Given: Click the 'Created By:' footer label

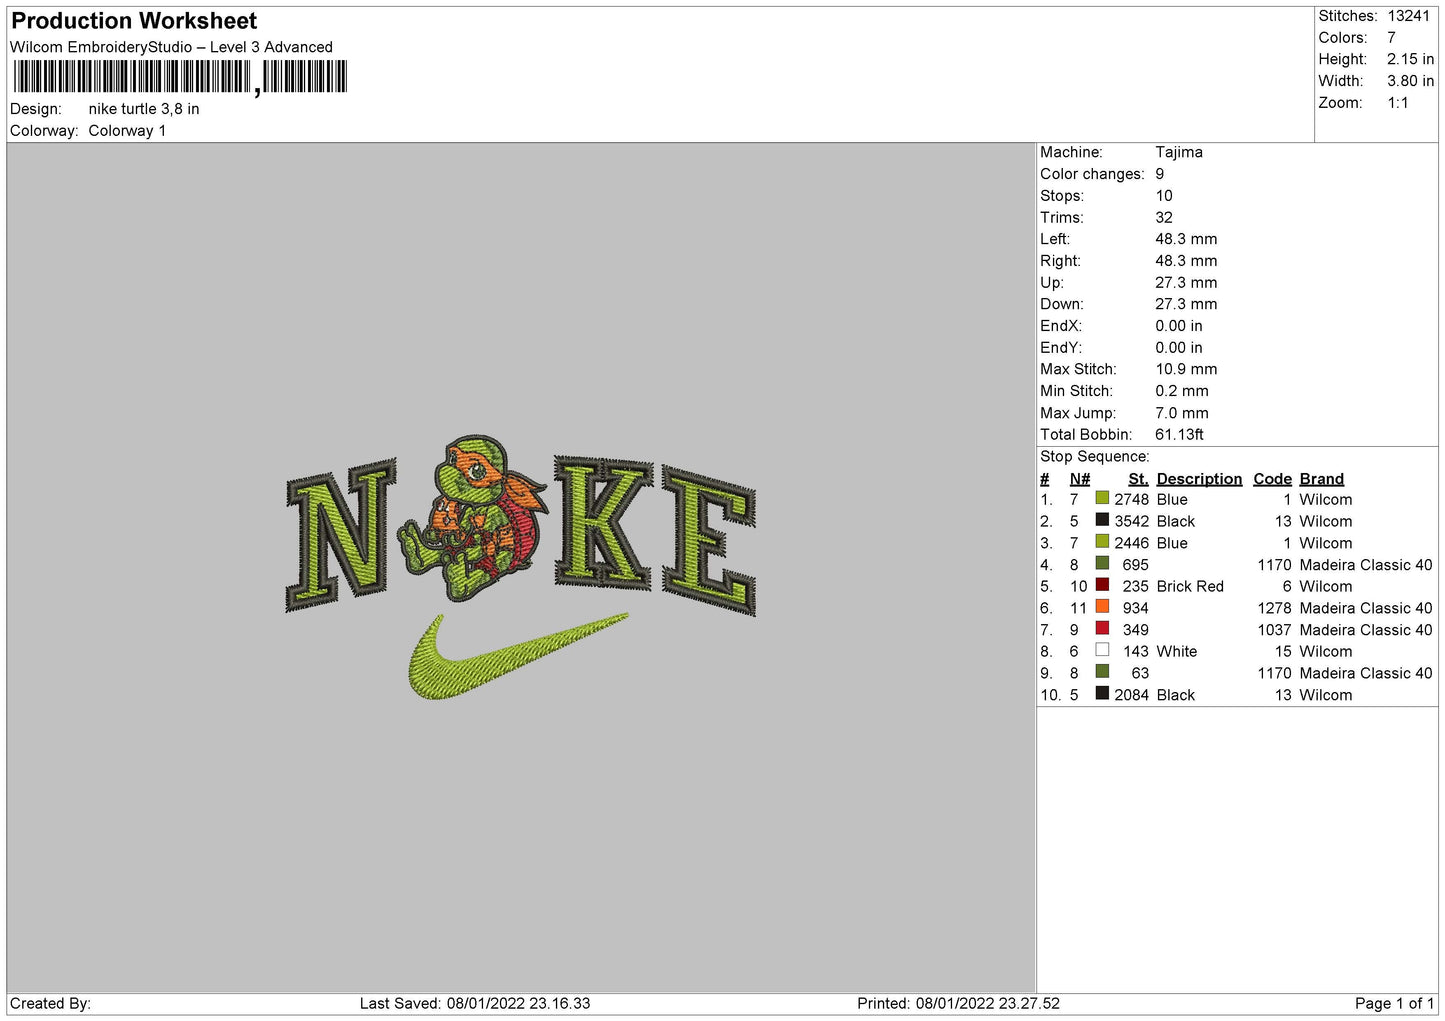Looking at the screenshot, I should [50, 1003].
